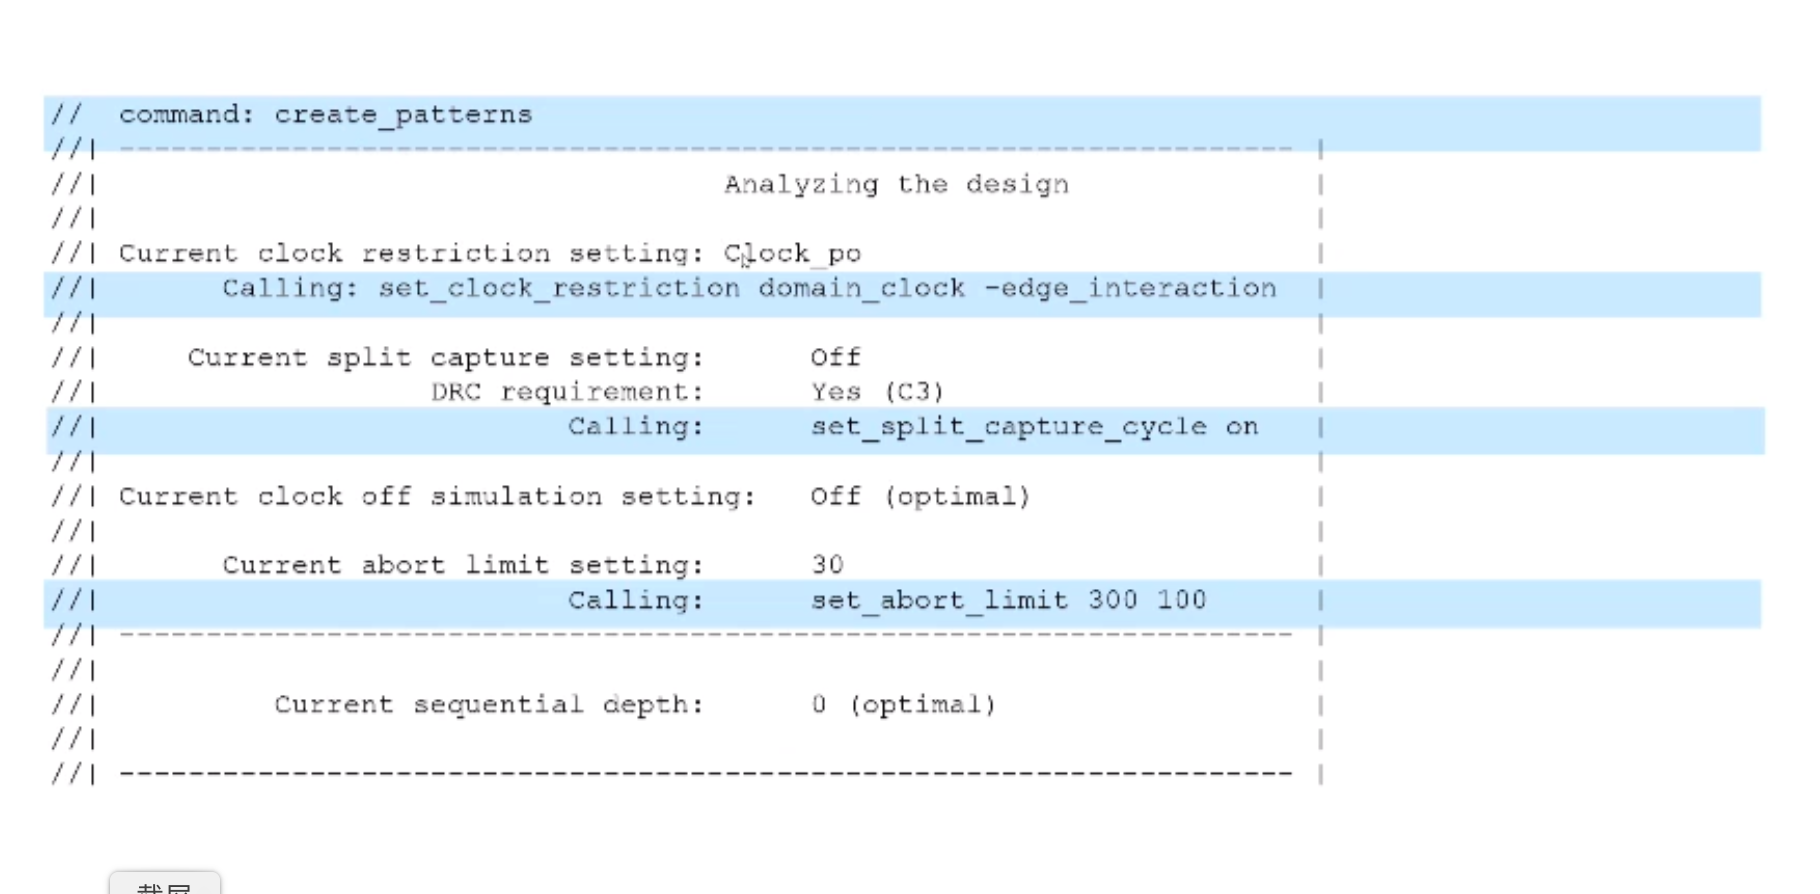
Task: Click 'Calling:' before set_clock_restriction
Action: click(291, 288)
